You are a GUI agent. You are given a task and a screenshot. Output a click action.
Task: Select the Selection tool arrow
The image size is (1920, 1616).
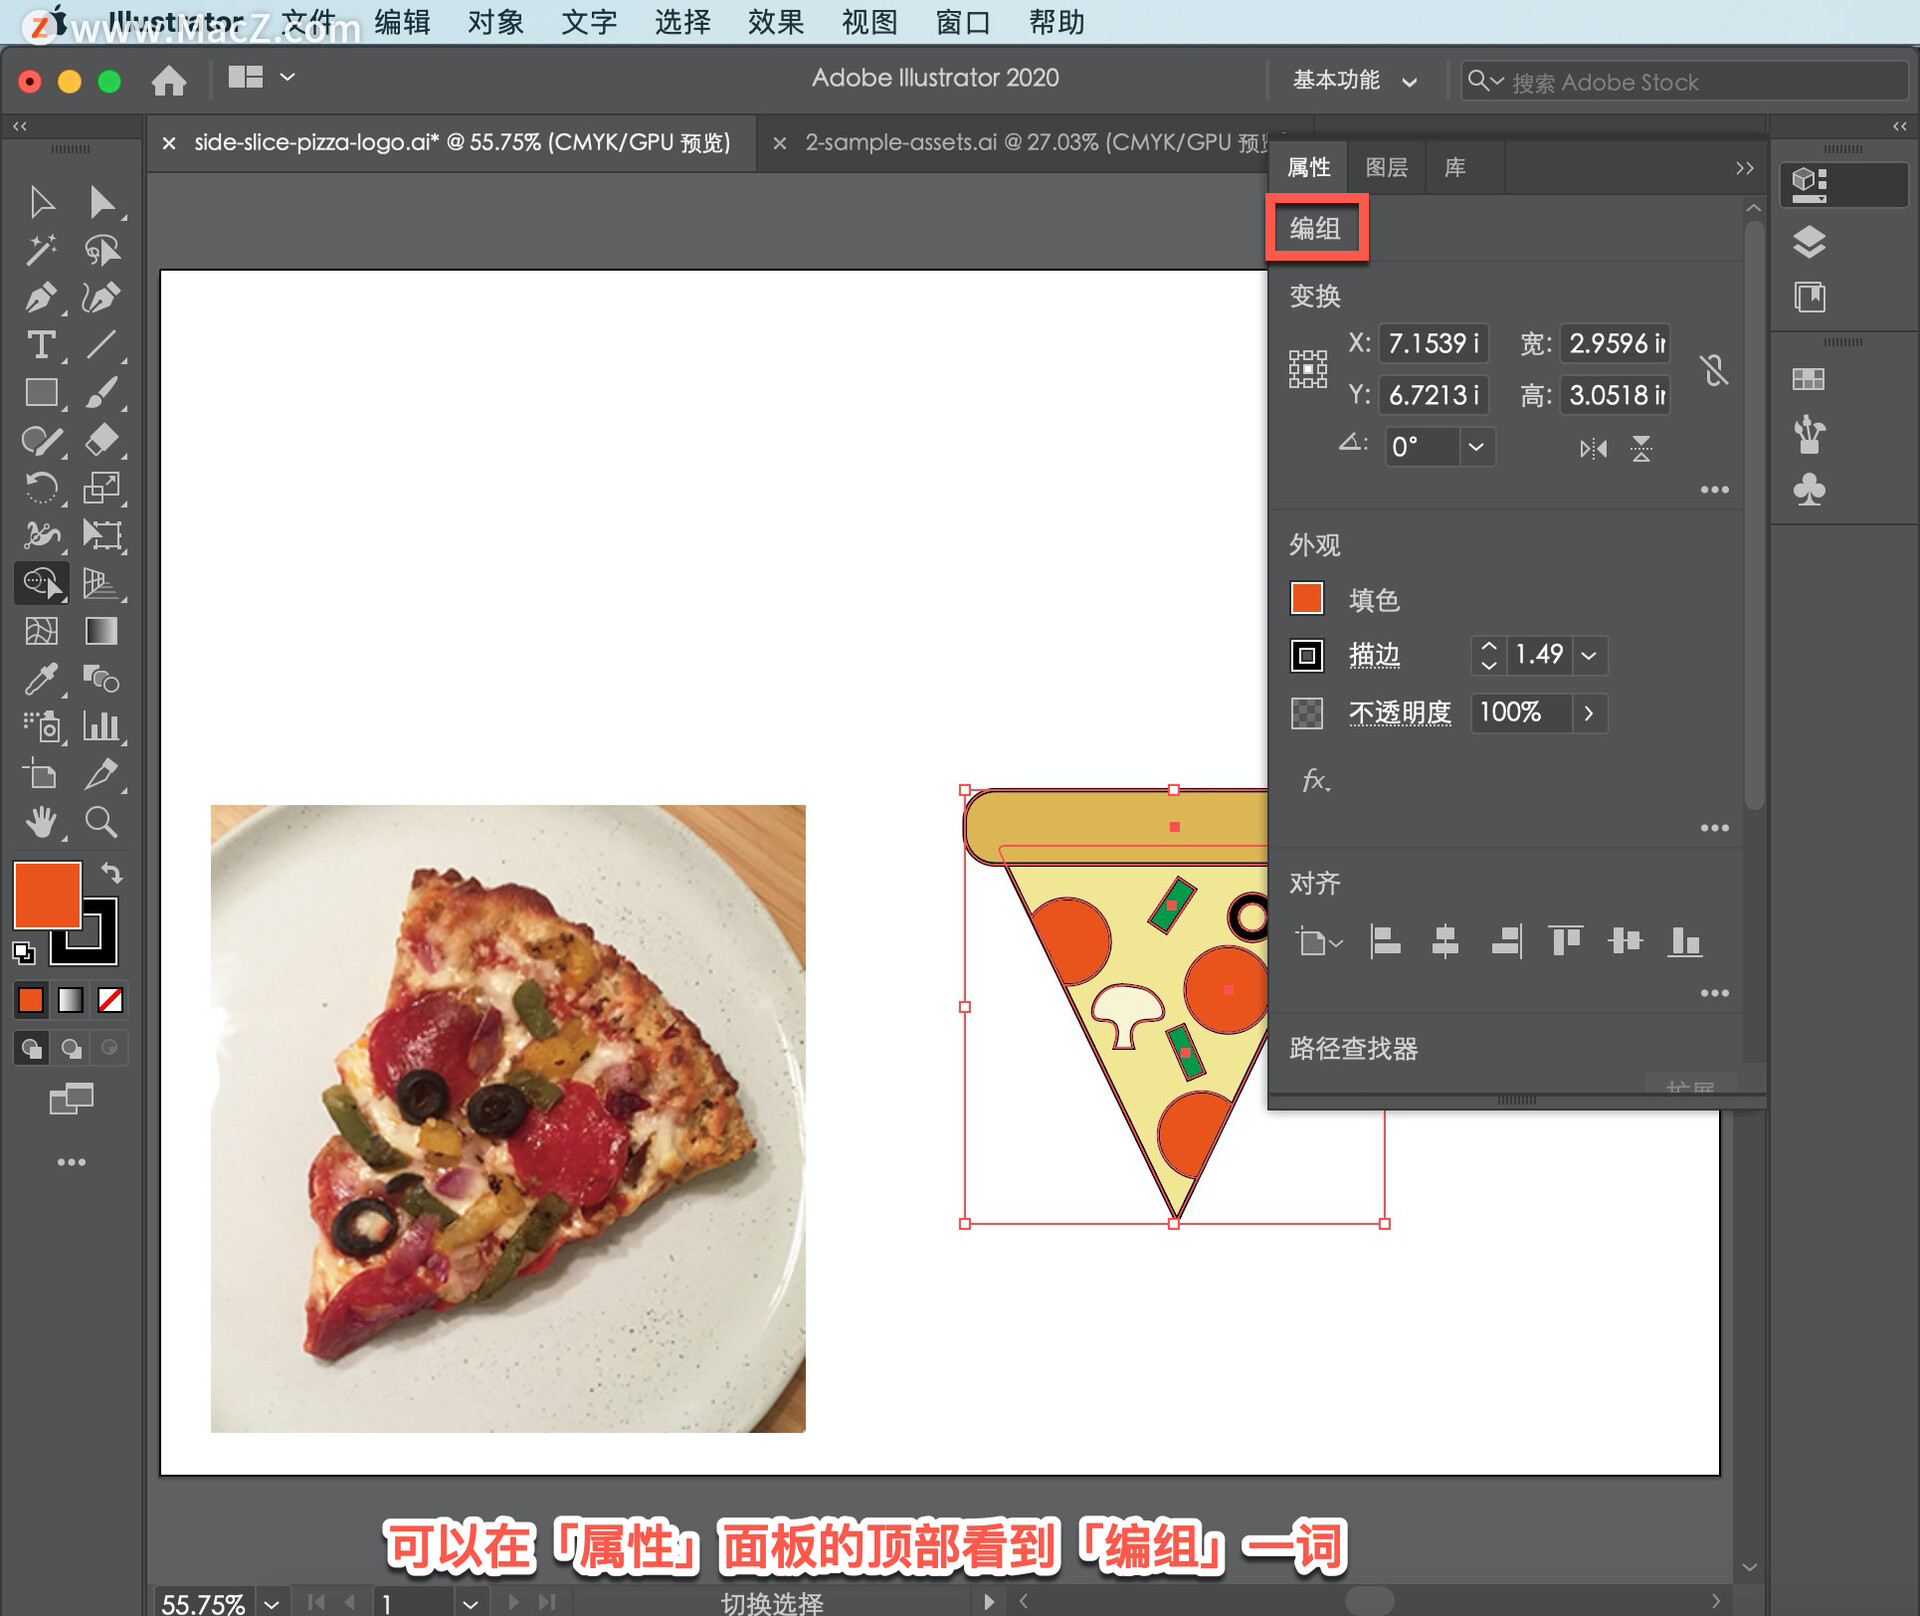click(x=41, y=202)
